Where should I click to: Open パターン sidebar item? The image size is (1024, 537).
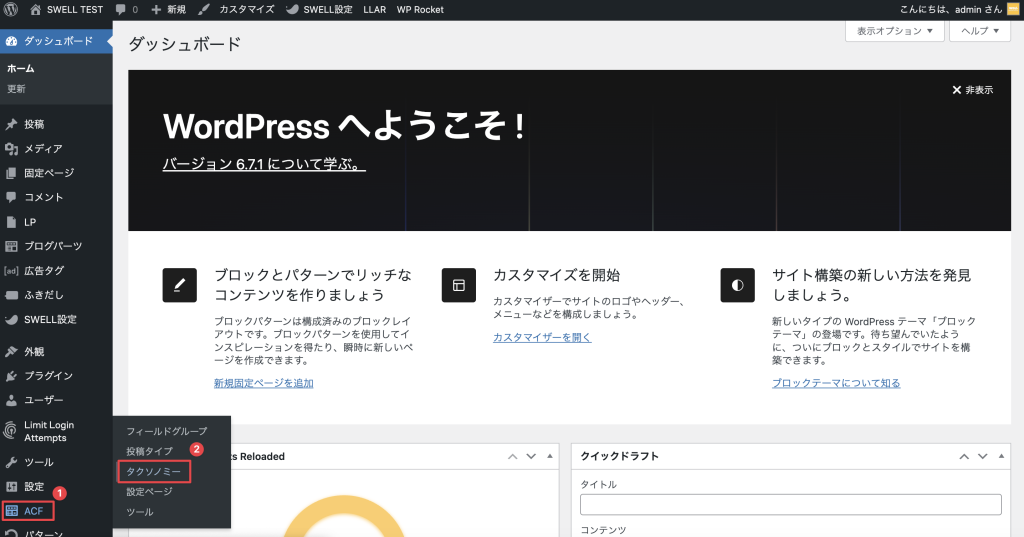click(43, 533)
